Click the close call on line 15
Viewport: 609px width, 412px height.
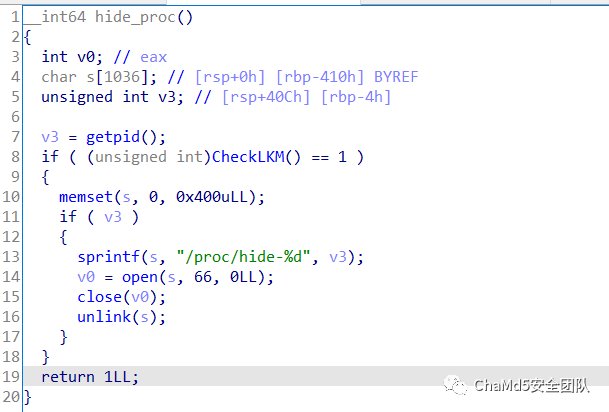pos(99,297)
